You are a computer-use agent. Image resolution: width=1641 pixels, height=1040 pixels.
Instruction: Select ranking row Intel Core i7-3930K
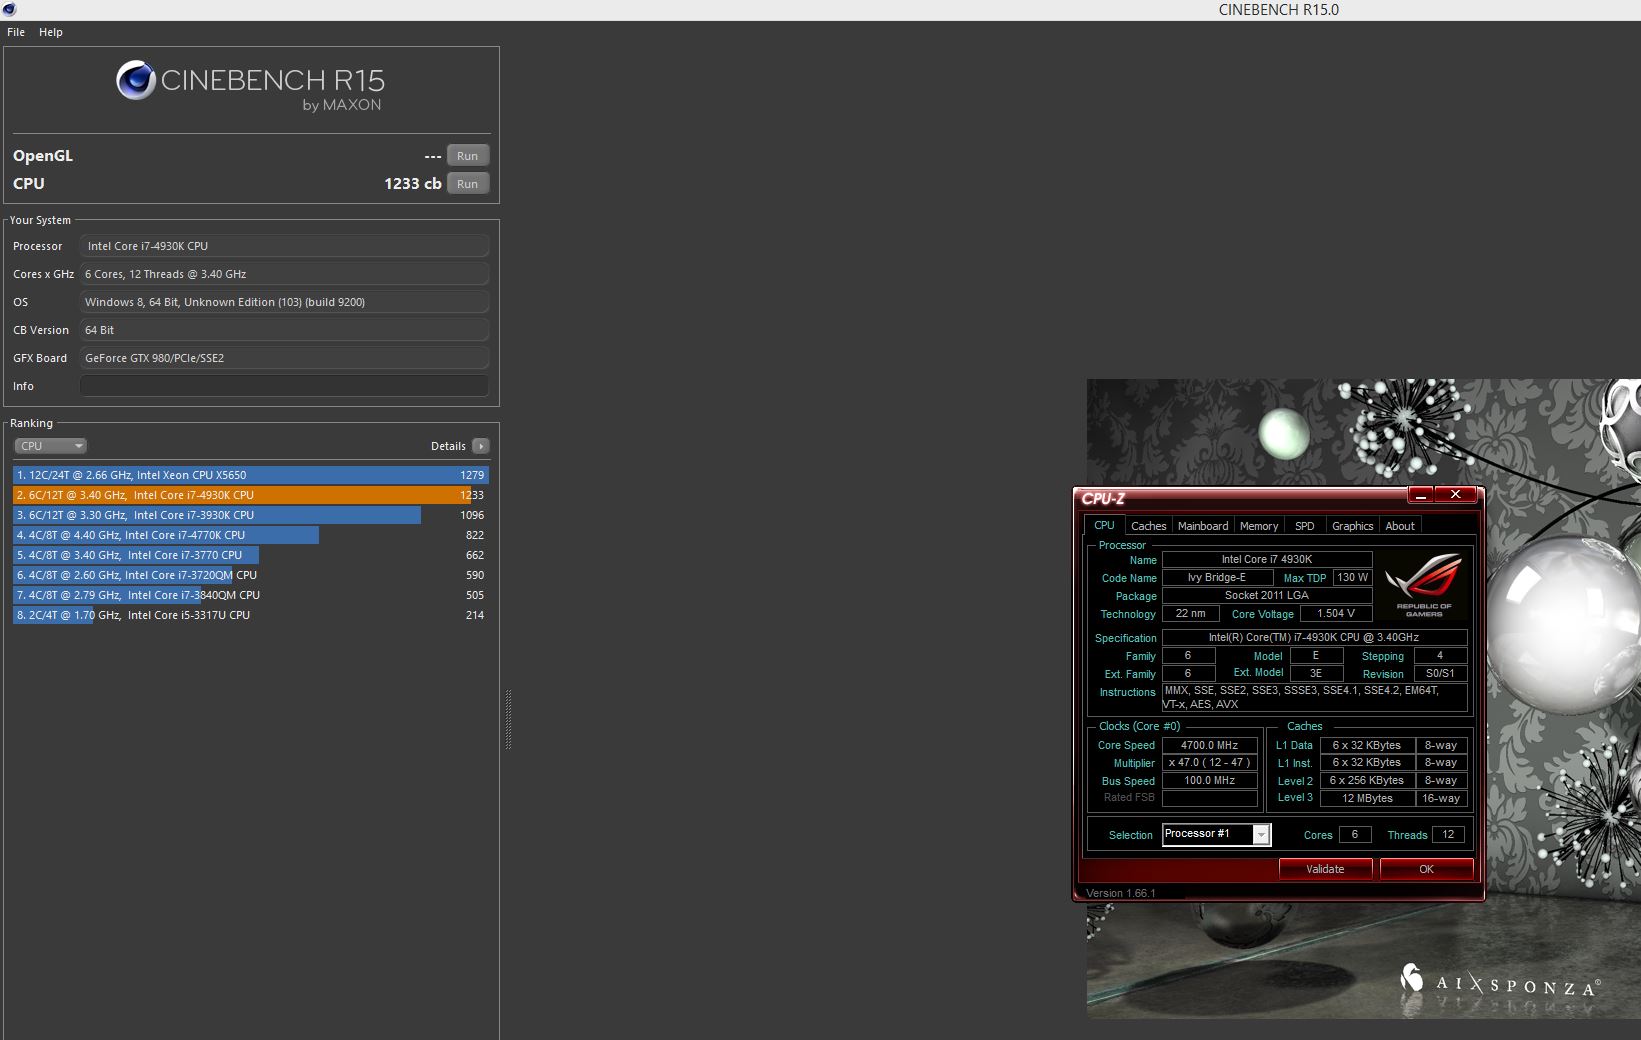pyautogui.click(x=250, y=515)
